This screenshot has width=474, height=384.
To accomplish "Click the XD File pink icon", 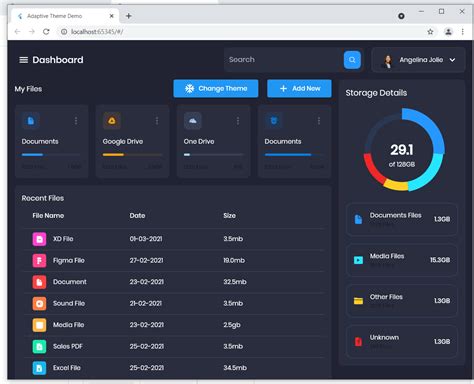I will (39, 239).
